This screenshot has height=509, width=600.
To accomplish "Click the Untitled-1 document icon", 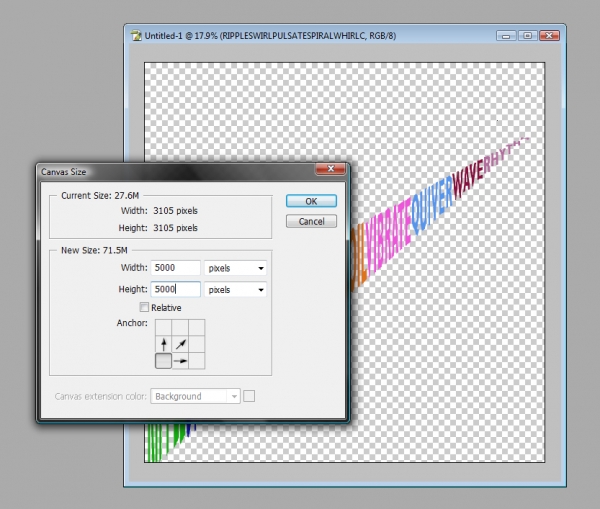I will click(x=136, y=36).
